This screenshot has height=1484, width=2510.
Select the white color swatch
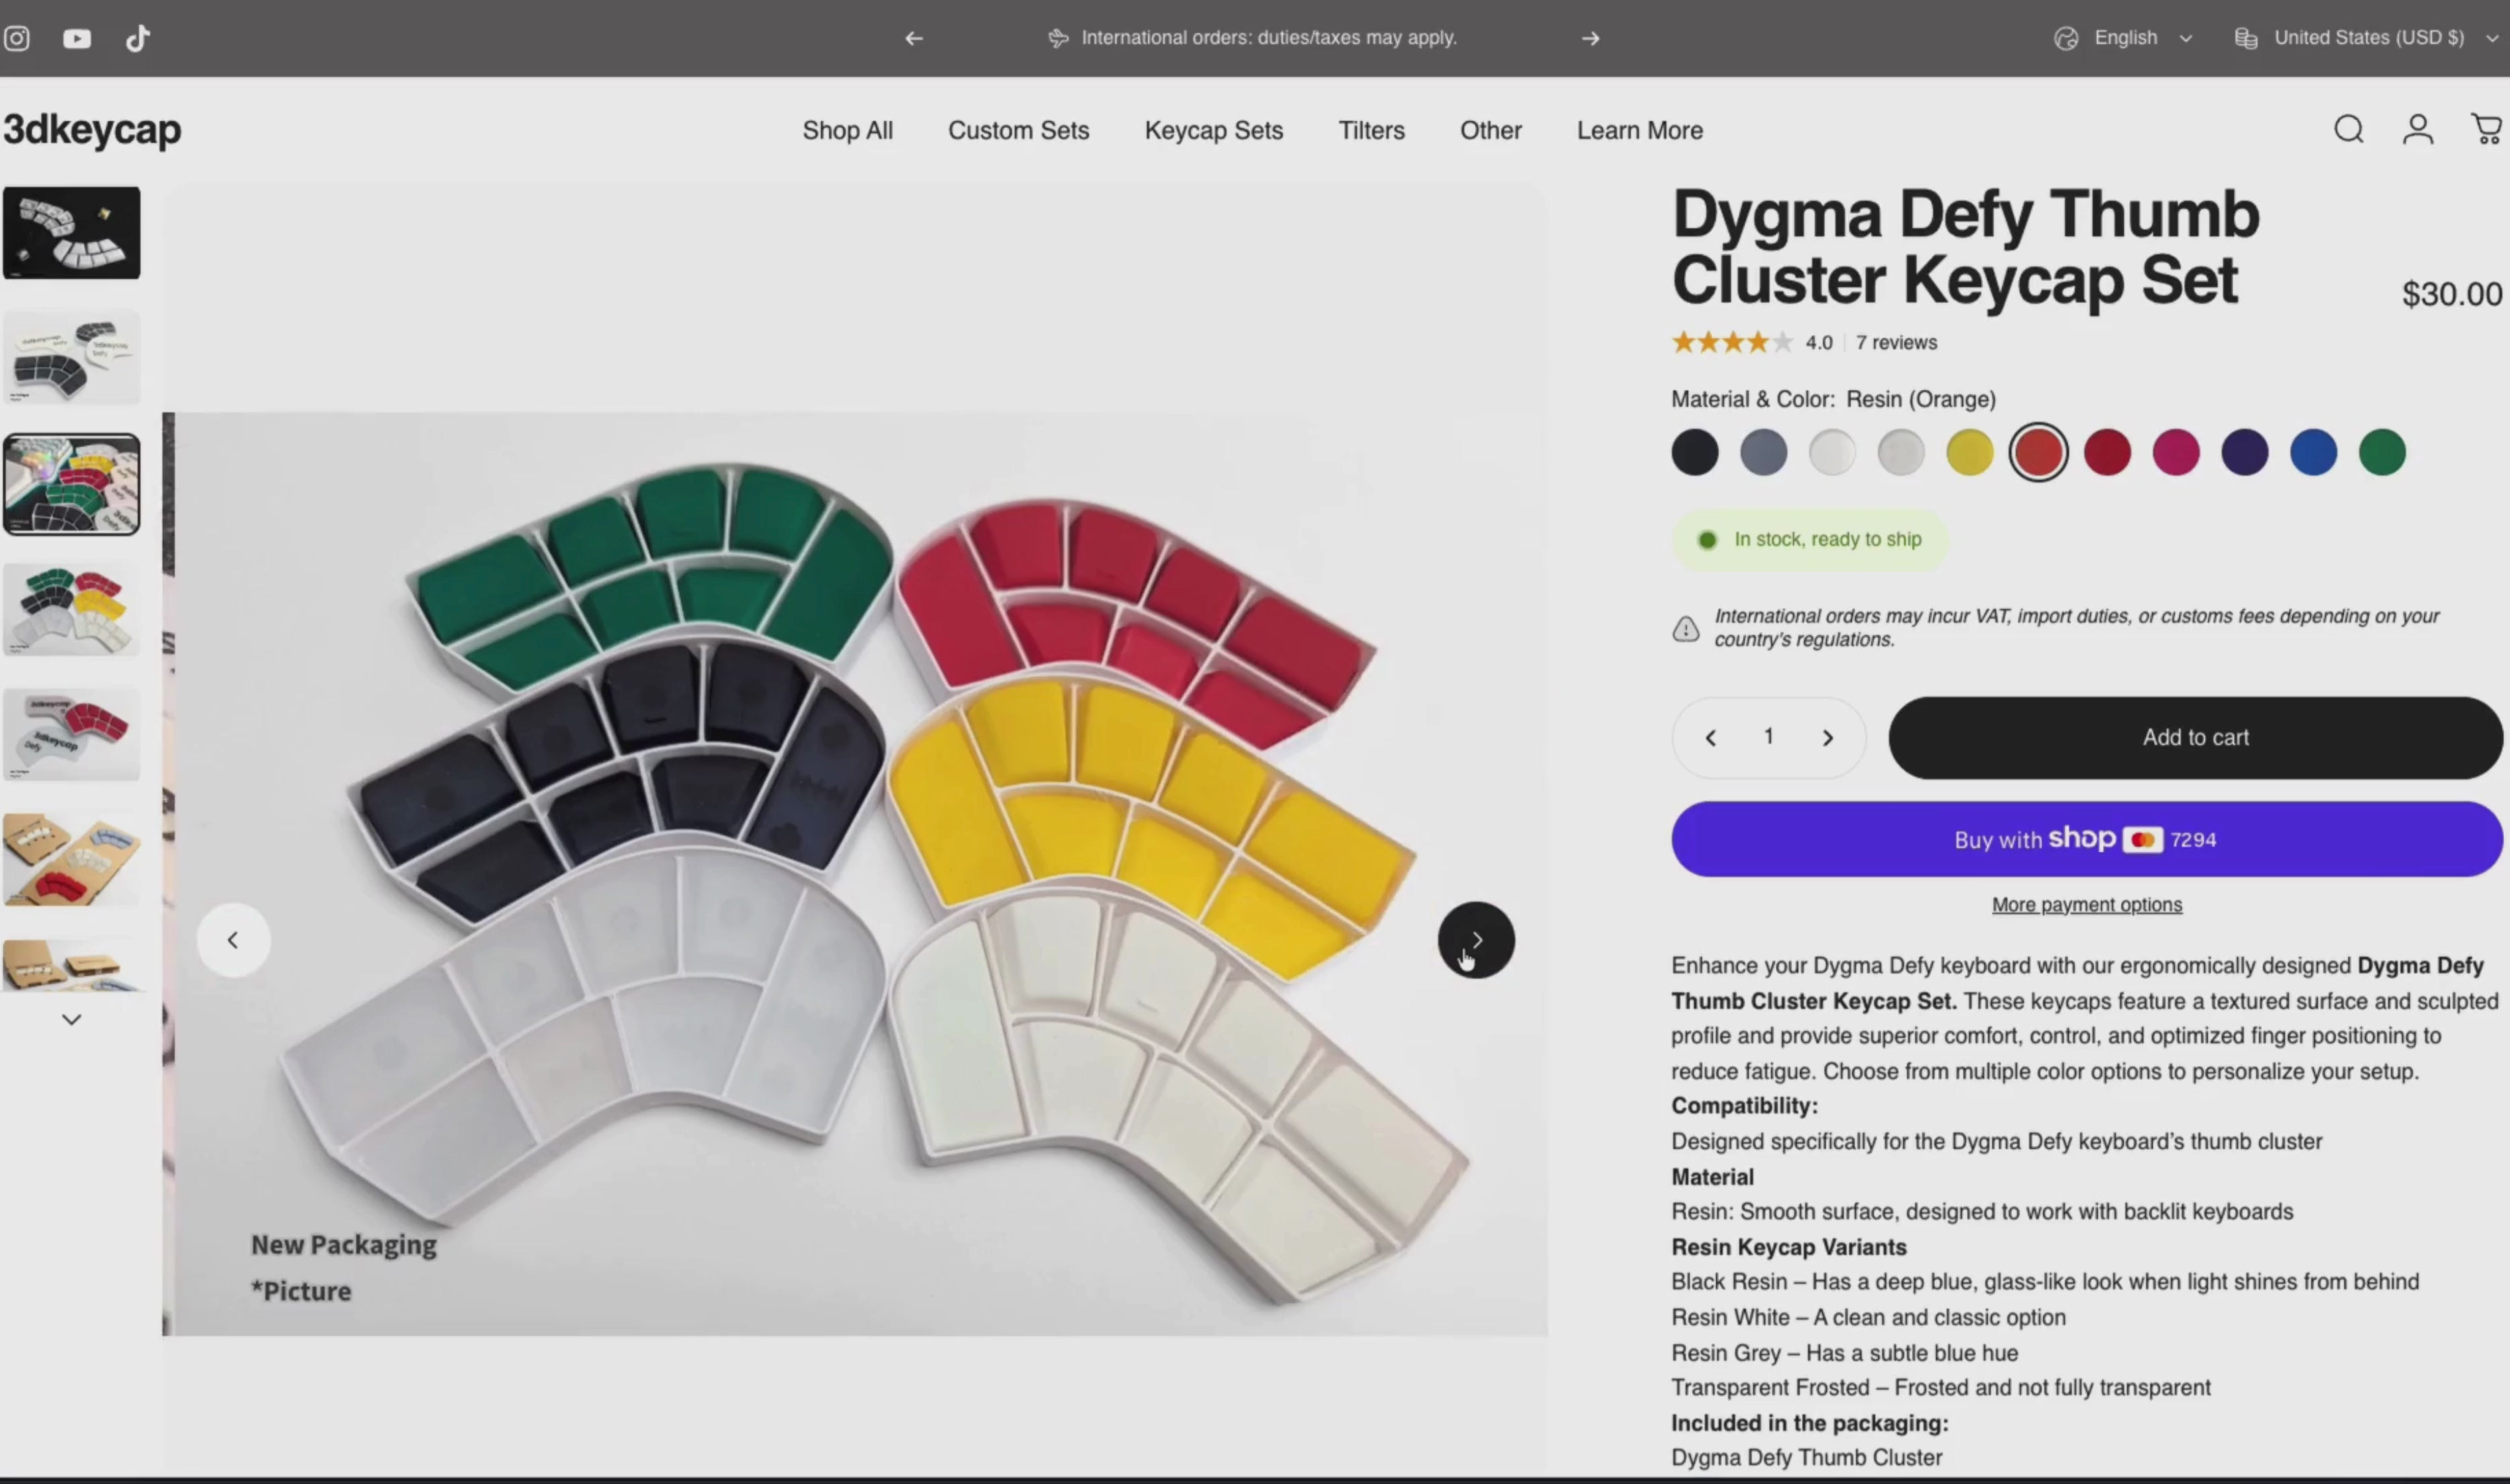pyautogui.click(x=1832, y=452)
